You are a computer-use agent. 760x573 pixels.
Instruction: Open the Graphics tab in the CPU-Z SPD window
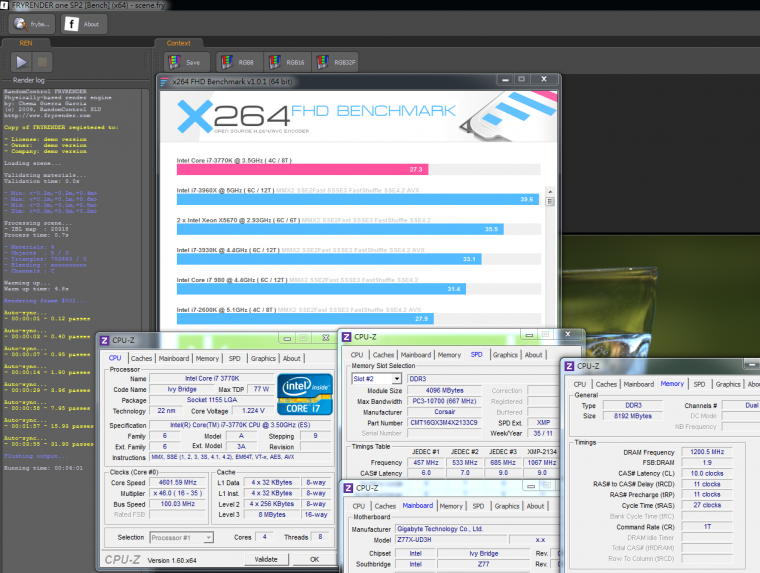tap(505, 354)
